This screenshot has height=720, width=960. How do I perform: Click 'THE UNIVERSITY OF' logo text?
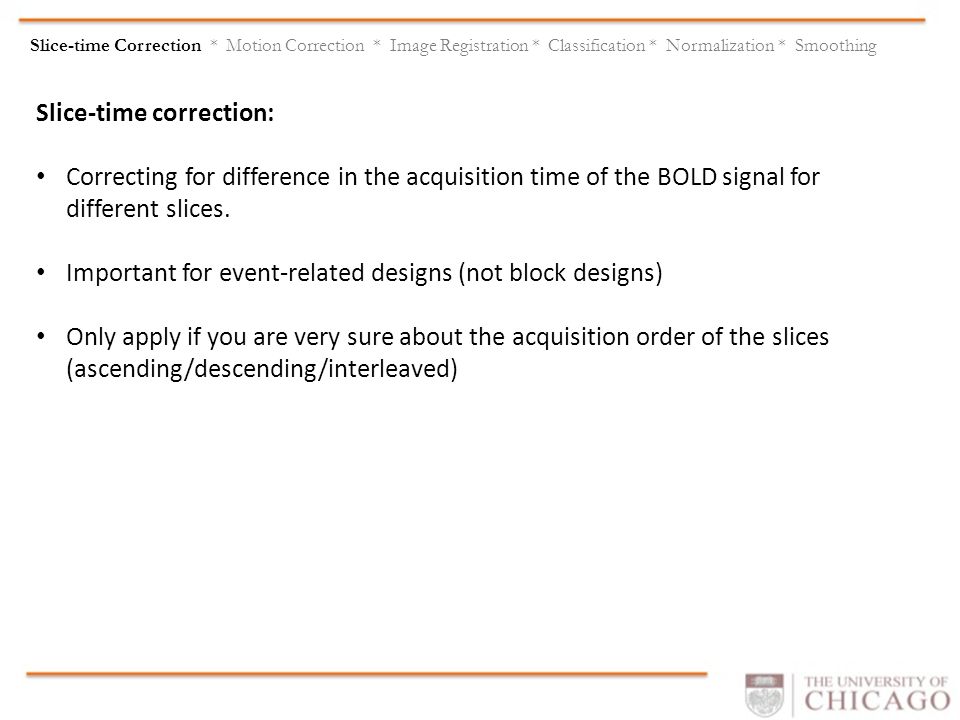coord(876,681)
